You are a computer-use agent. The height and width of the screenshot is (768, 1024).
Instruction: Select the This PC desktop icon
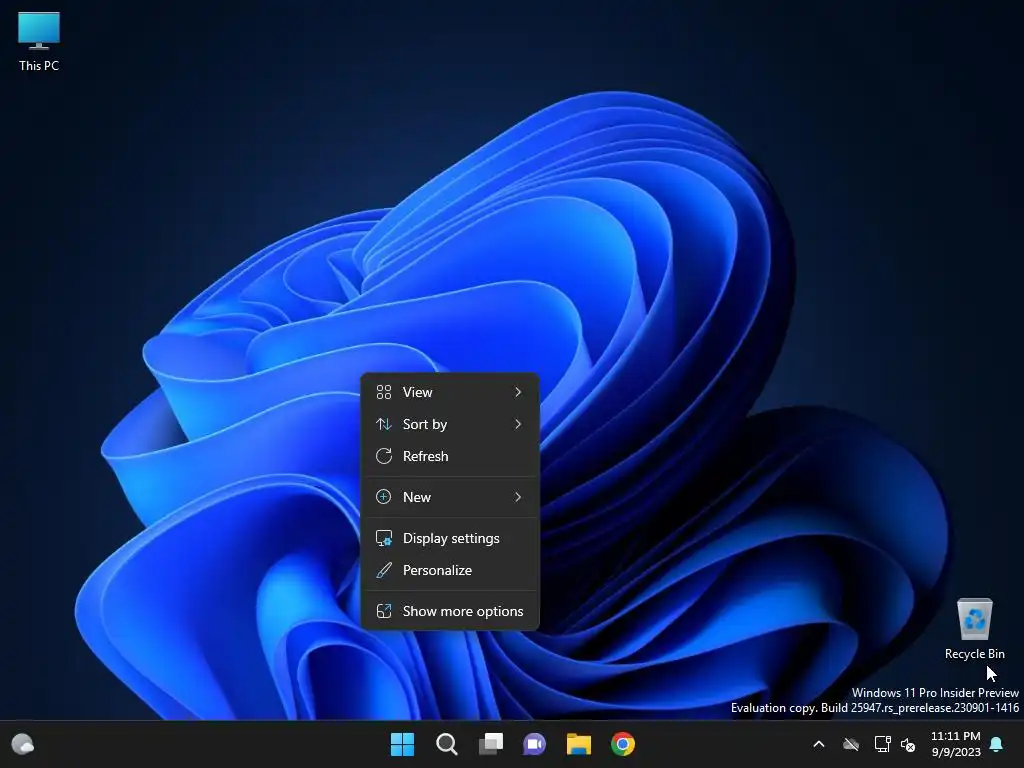pos(39,41)
